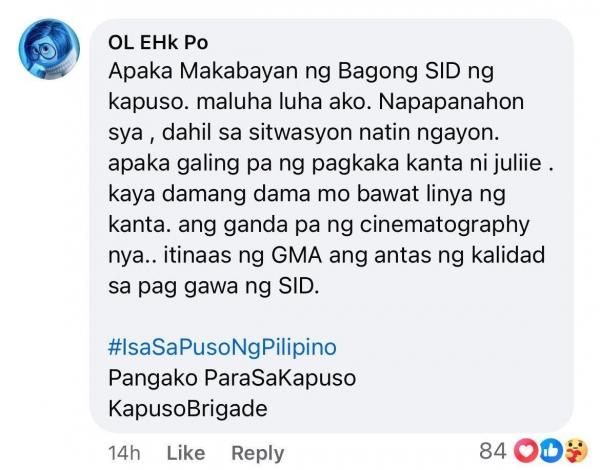Click the red heart reaction icon
Screen dimensions: 600x470
(x=527, y=451)
